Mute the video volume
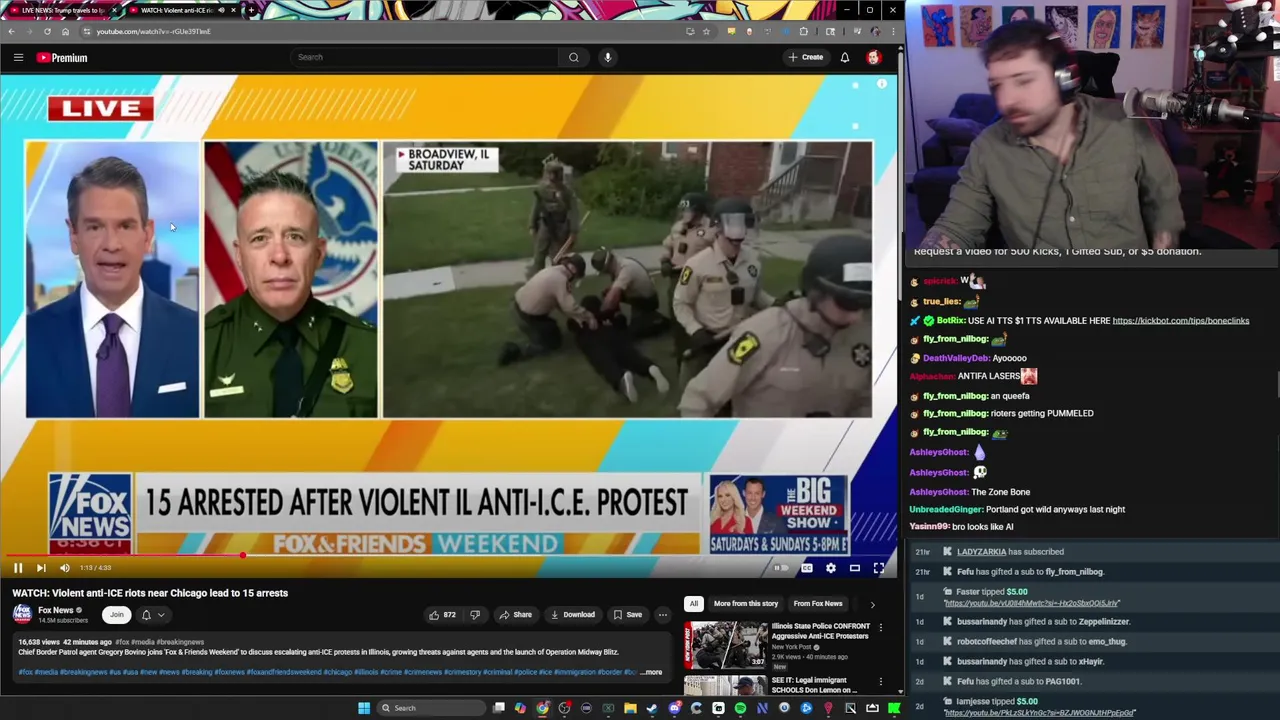The image size is (1280, 720). pyautogui.click(x=65, y=568)
